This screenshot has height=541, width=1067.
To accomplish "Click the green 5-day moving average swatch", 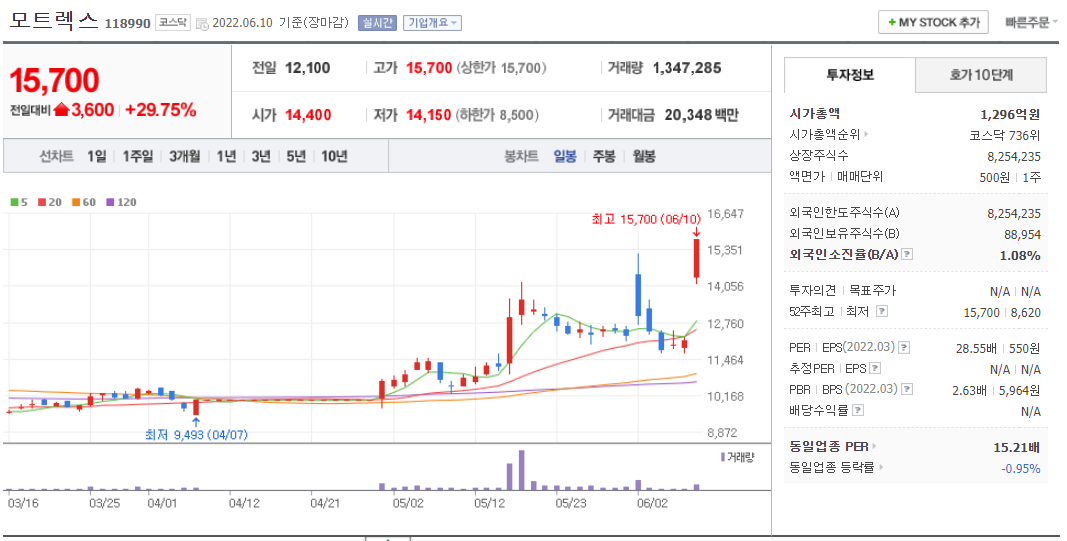I will click(14, 202).
